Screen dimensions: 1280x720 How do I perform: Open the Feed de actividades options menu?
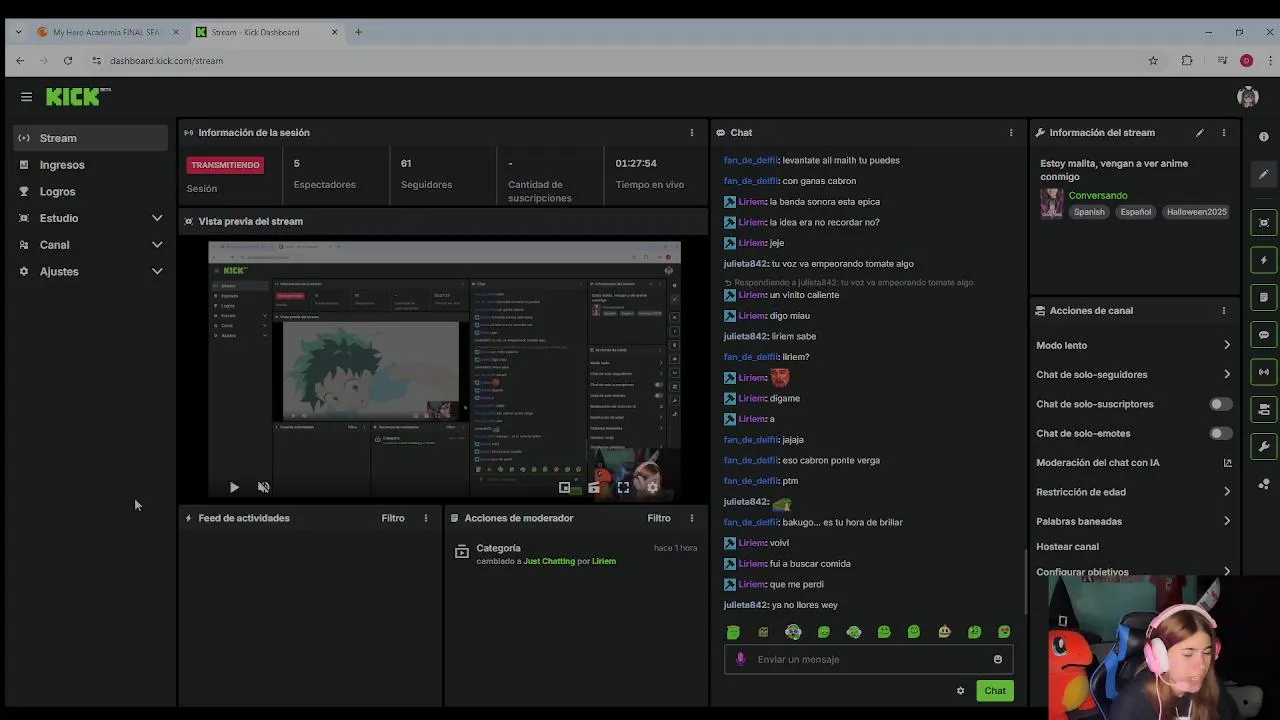click(426, 518)
